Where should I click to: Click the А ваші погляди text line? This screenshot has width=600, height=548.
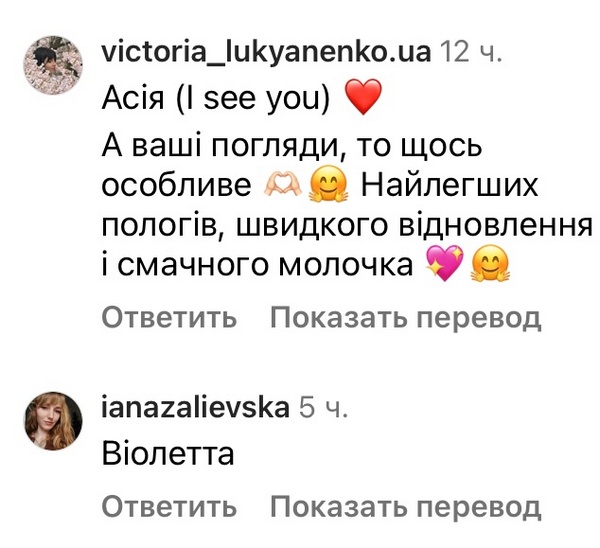coord(292,147)
